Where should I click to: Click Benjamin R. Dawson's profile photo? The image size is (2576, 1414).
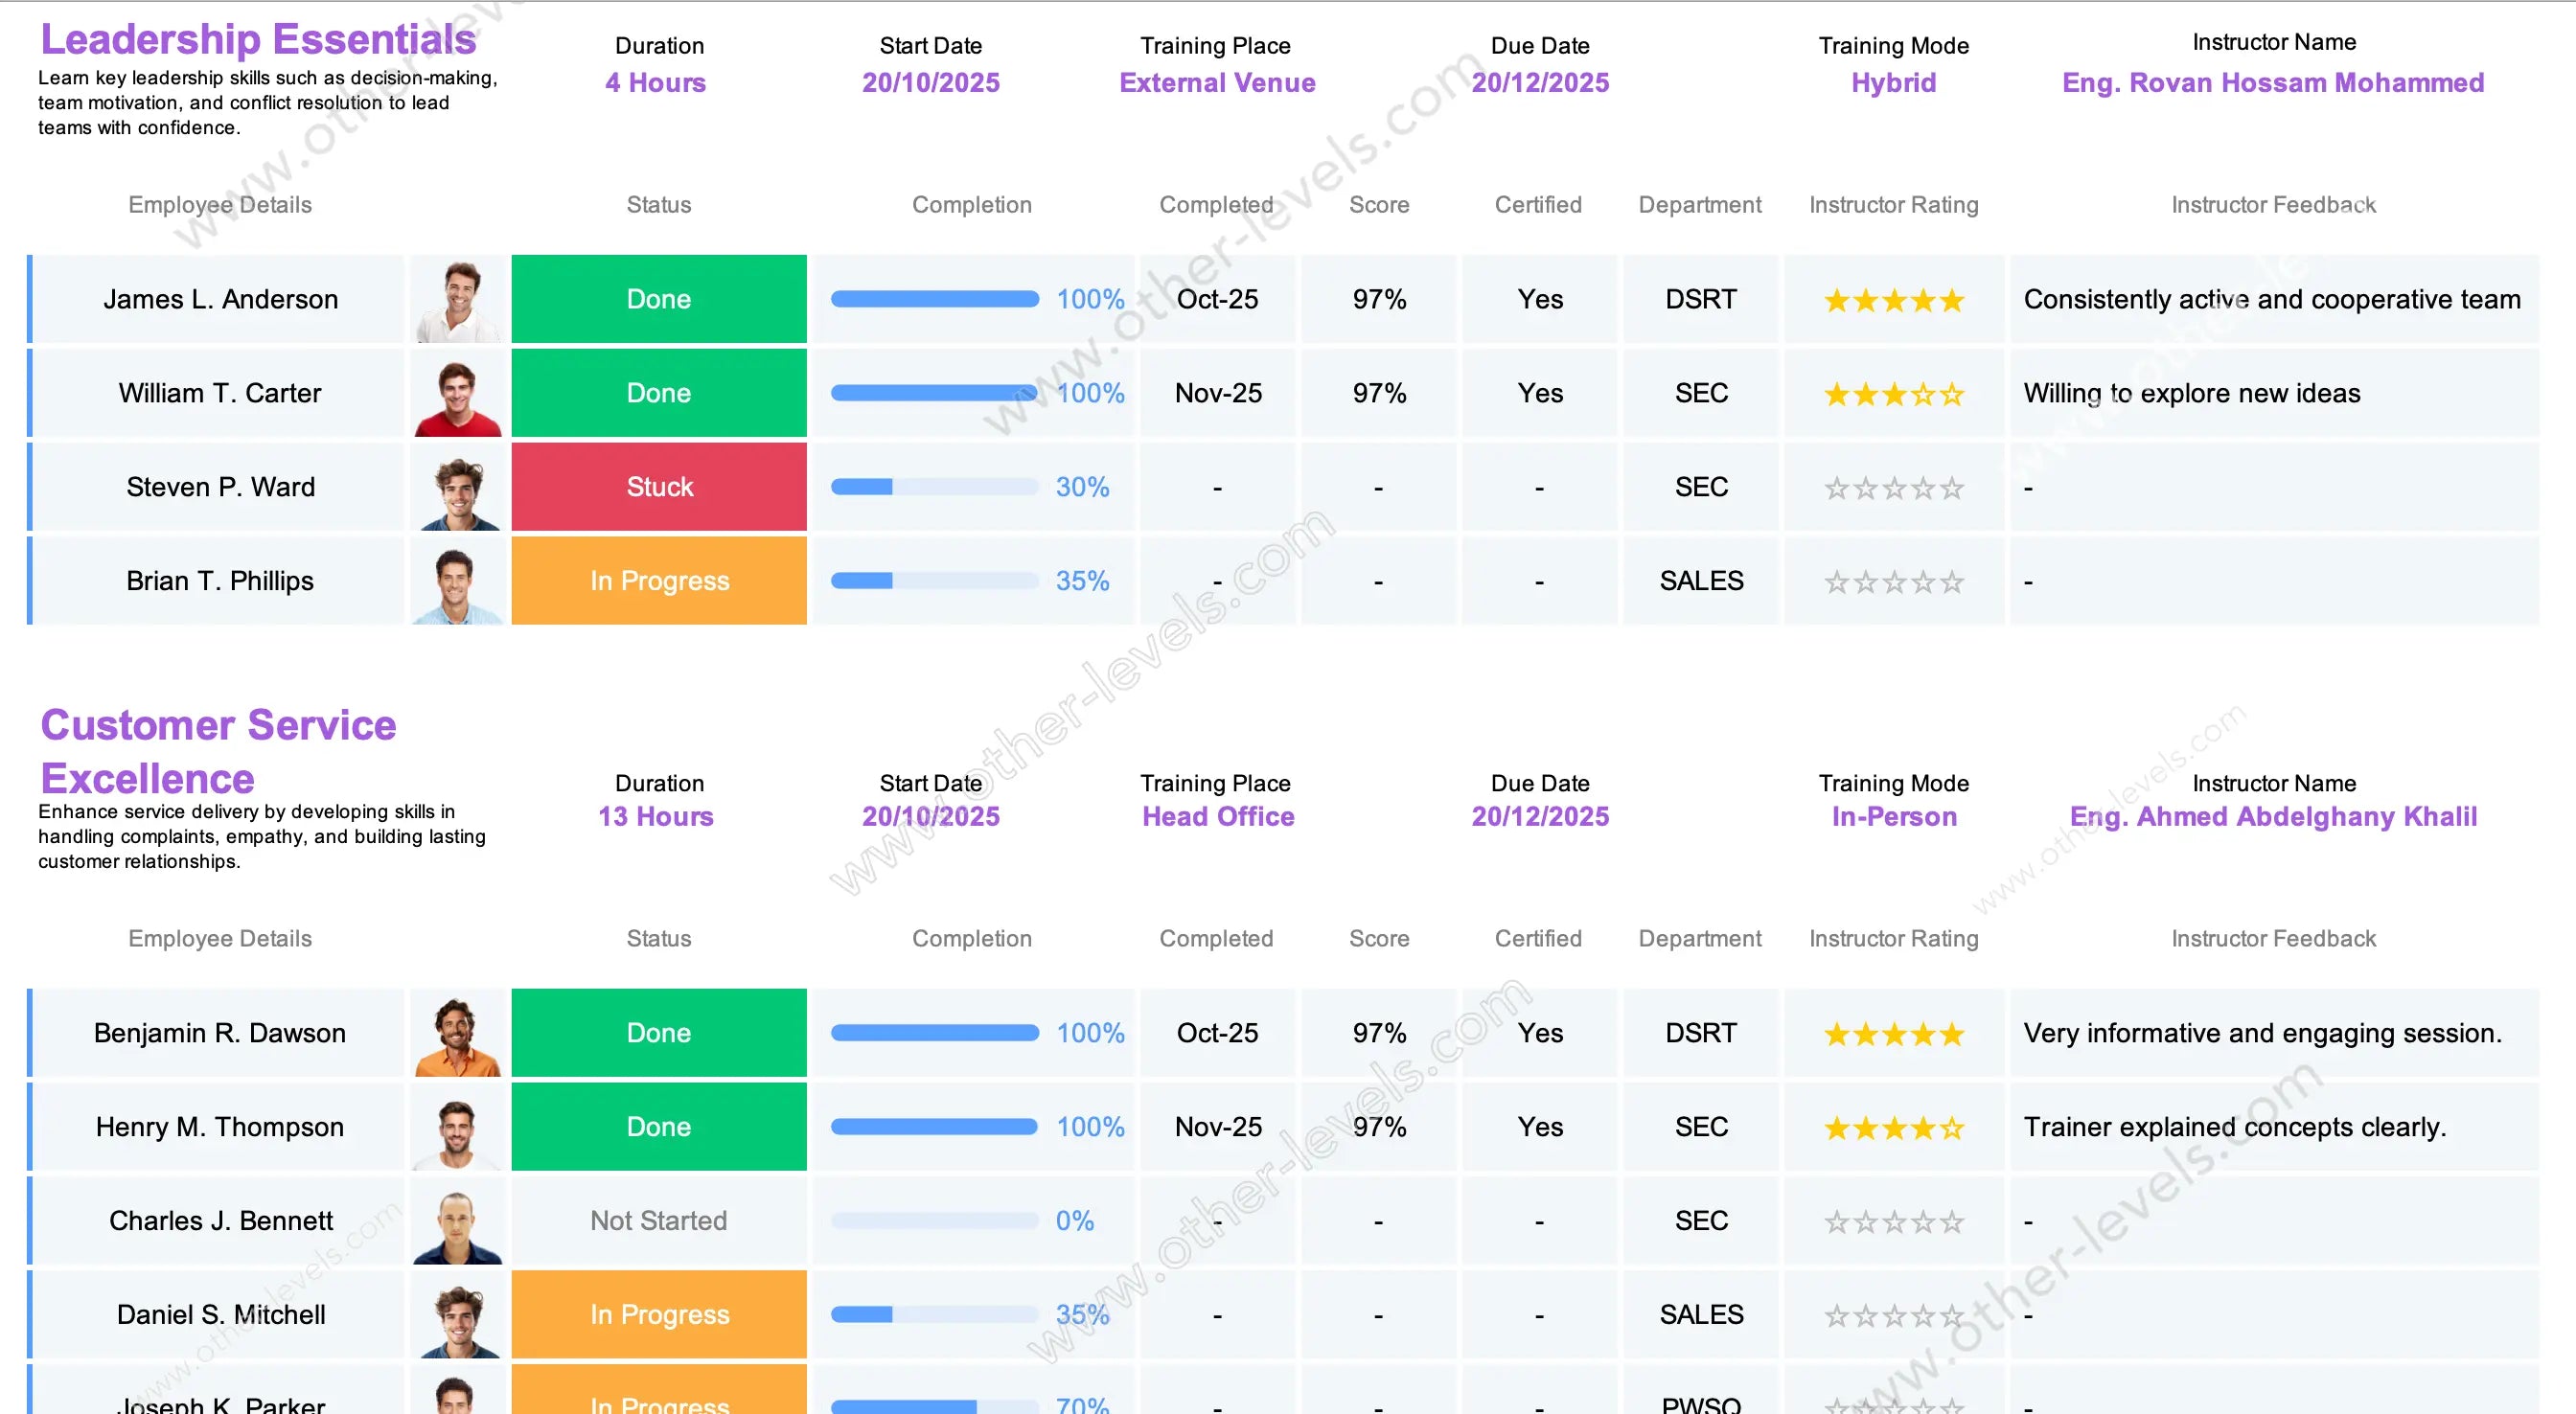[x=458, y=1033]
